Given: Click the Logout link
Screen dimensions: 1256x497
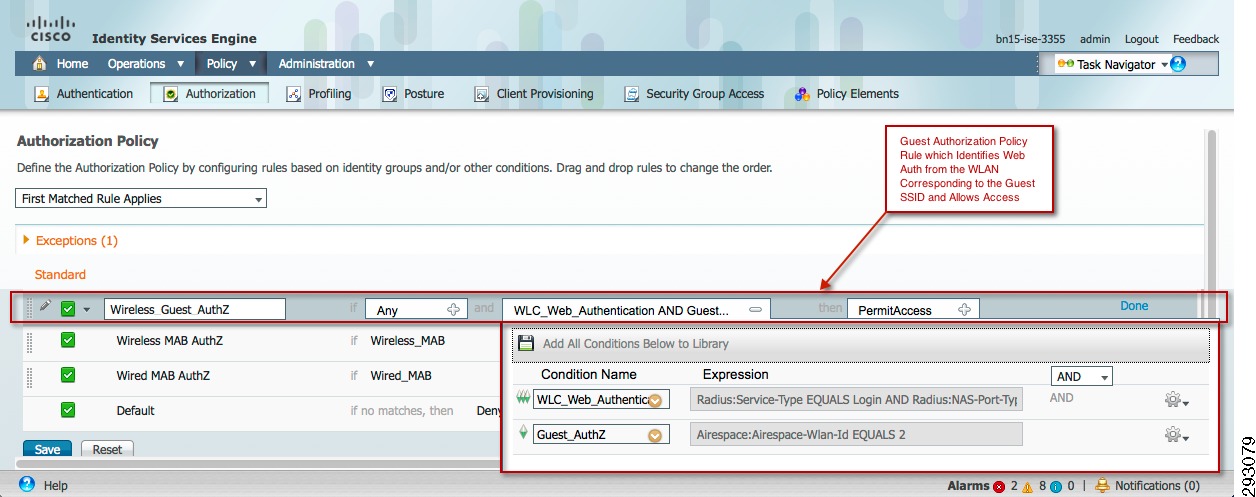Looking at the screenshot, I should pos(1142,39).
